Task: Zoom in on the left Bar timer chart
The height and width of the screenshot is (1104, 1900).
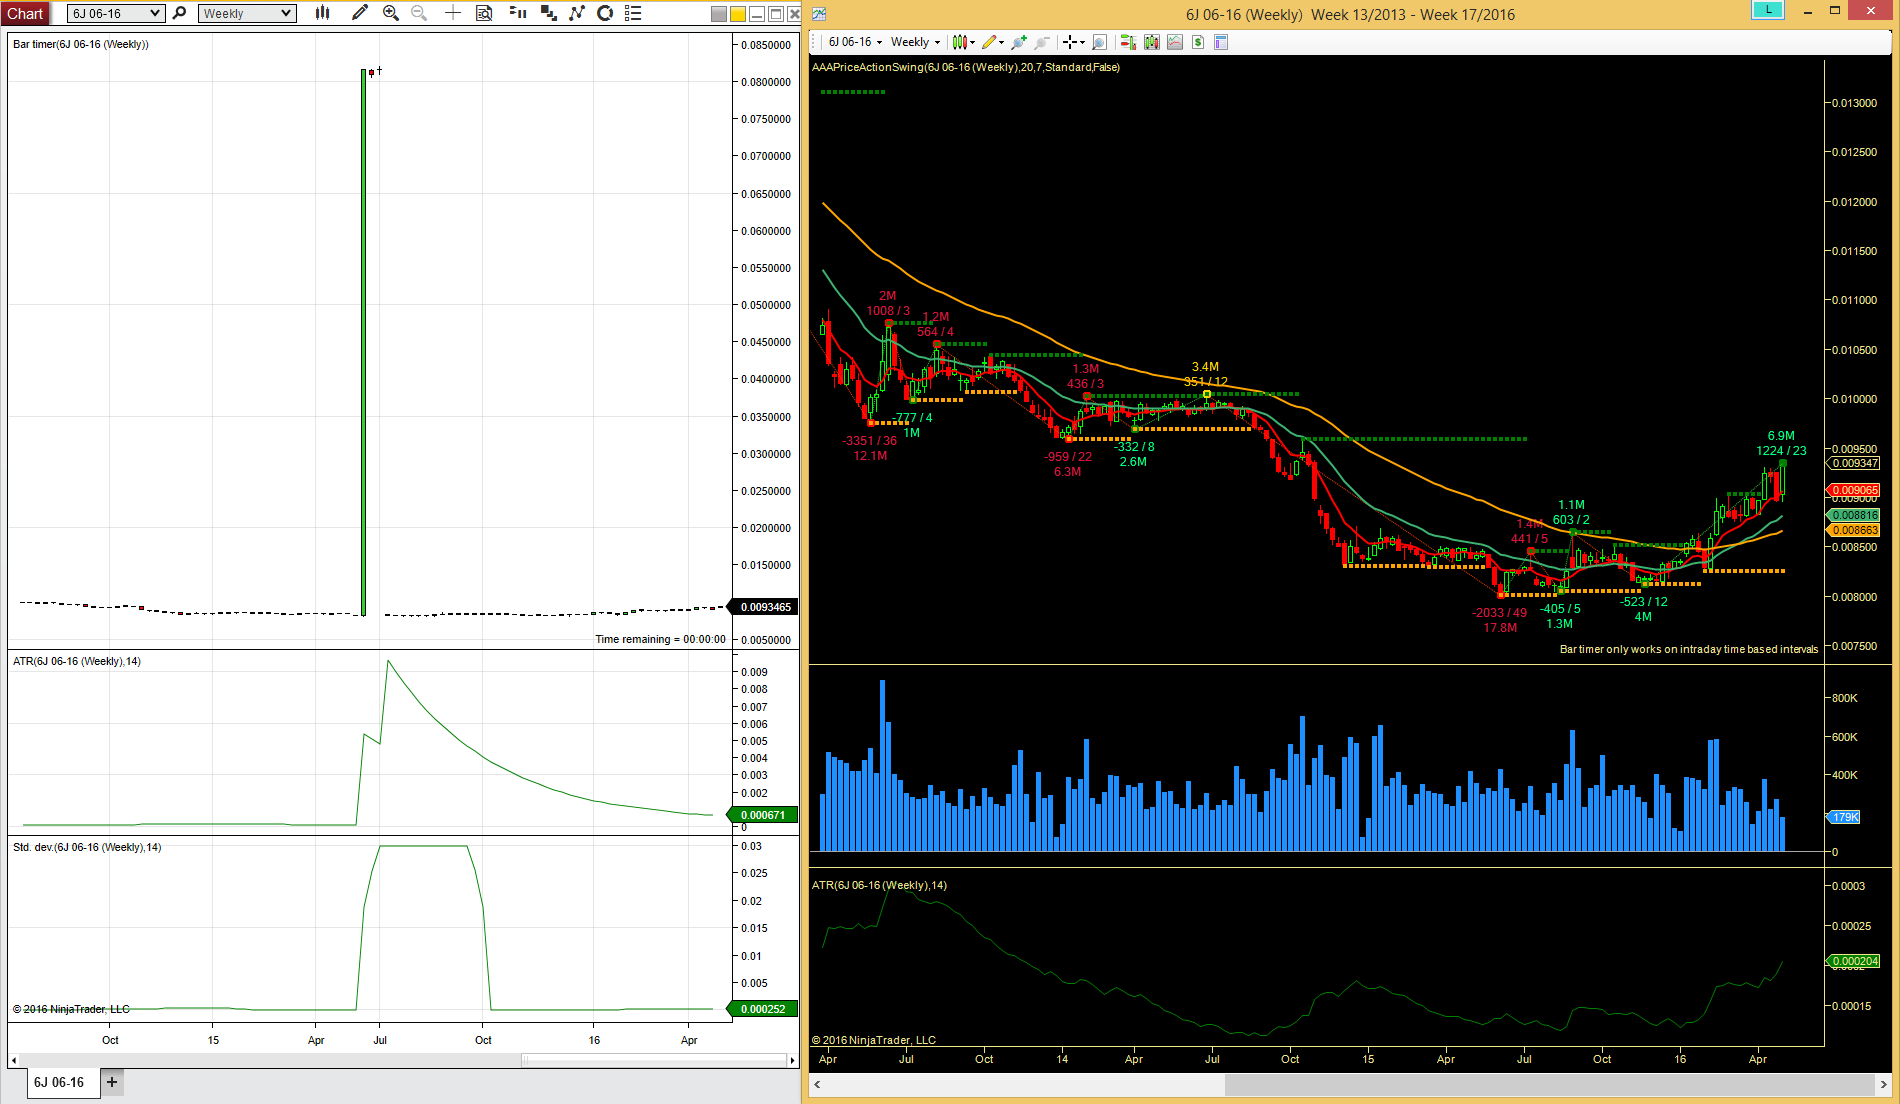Action: point(391,13)
